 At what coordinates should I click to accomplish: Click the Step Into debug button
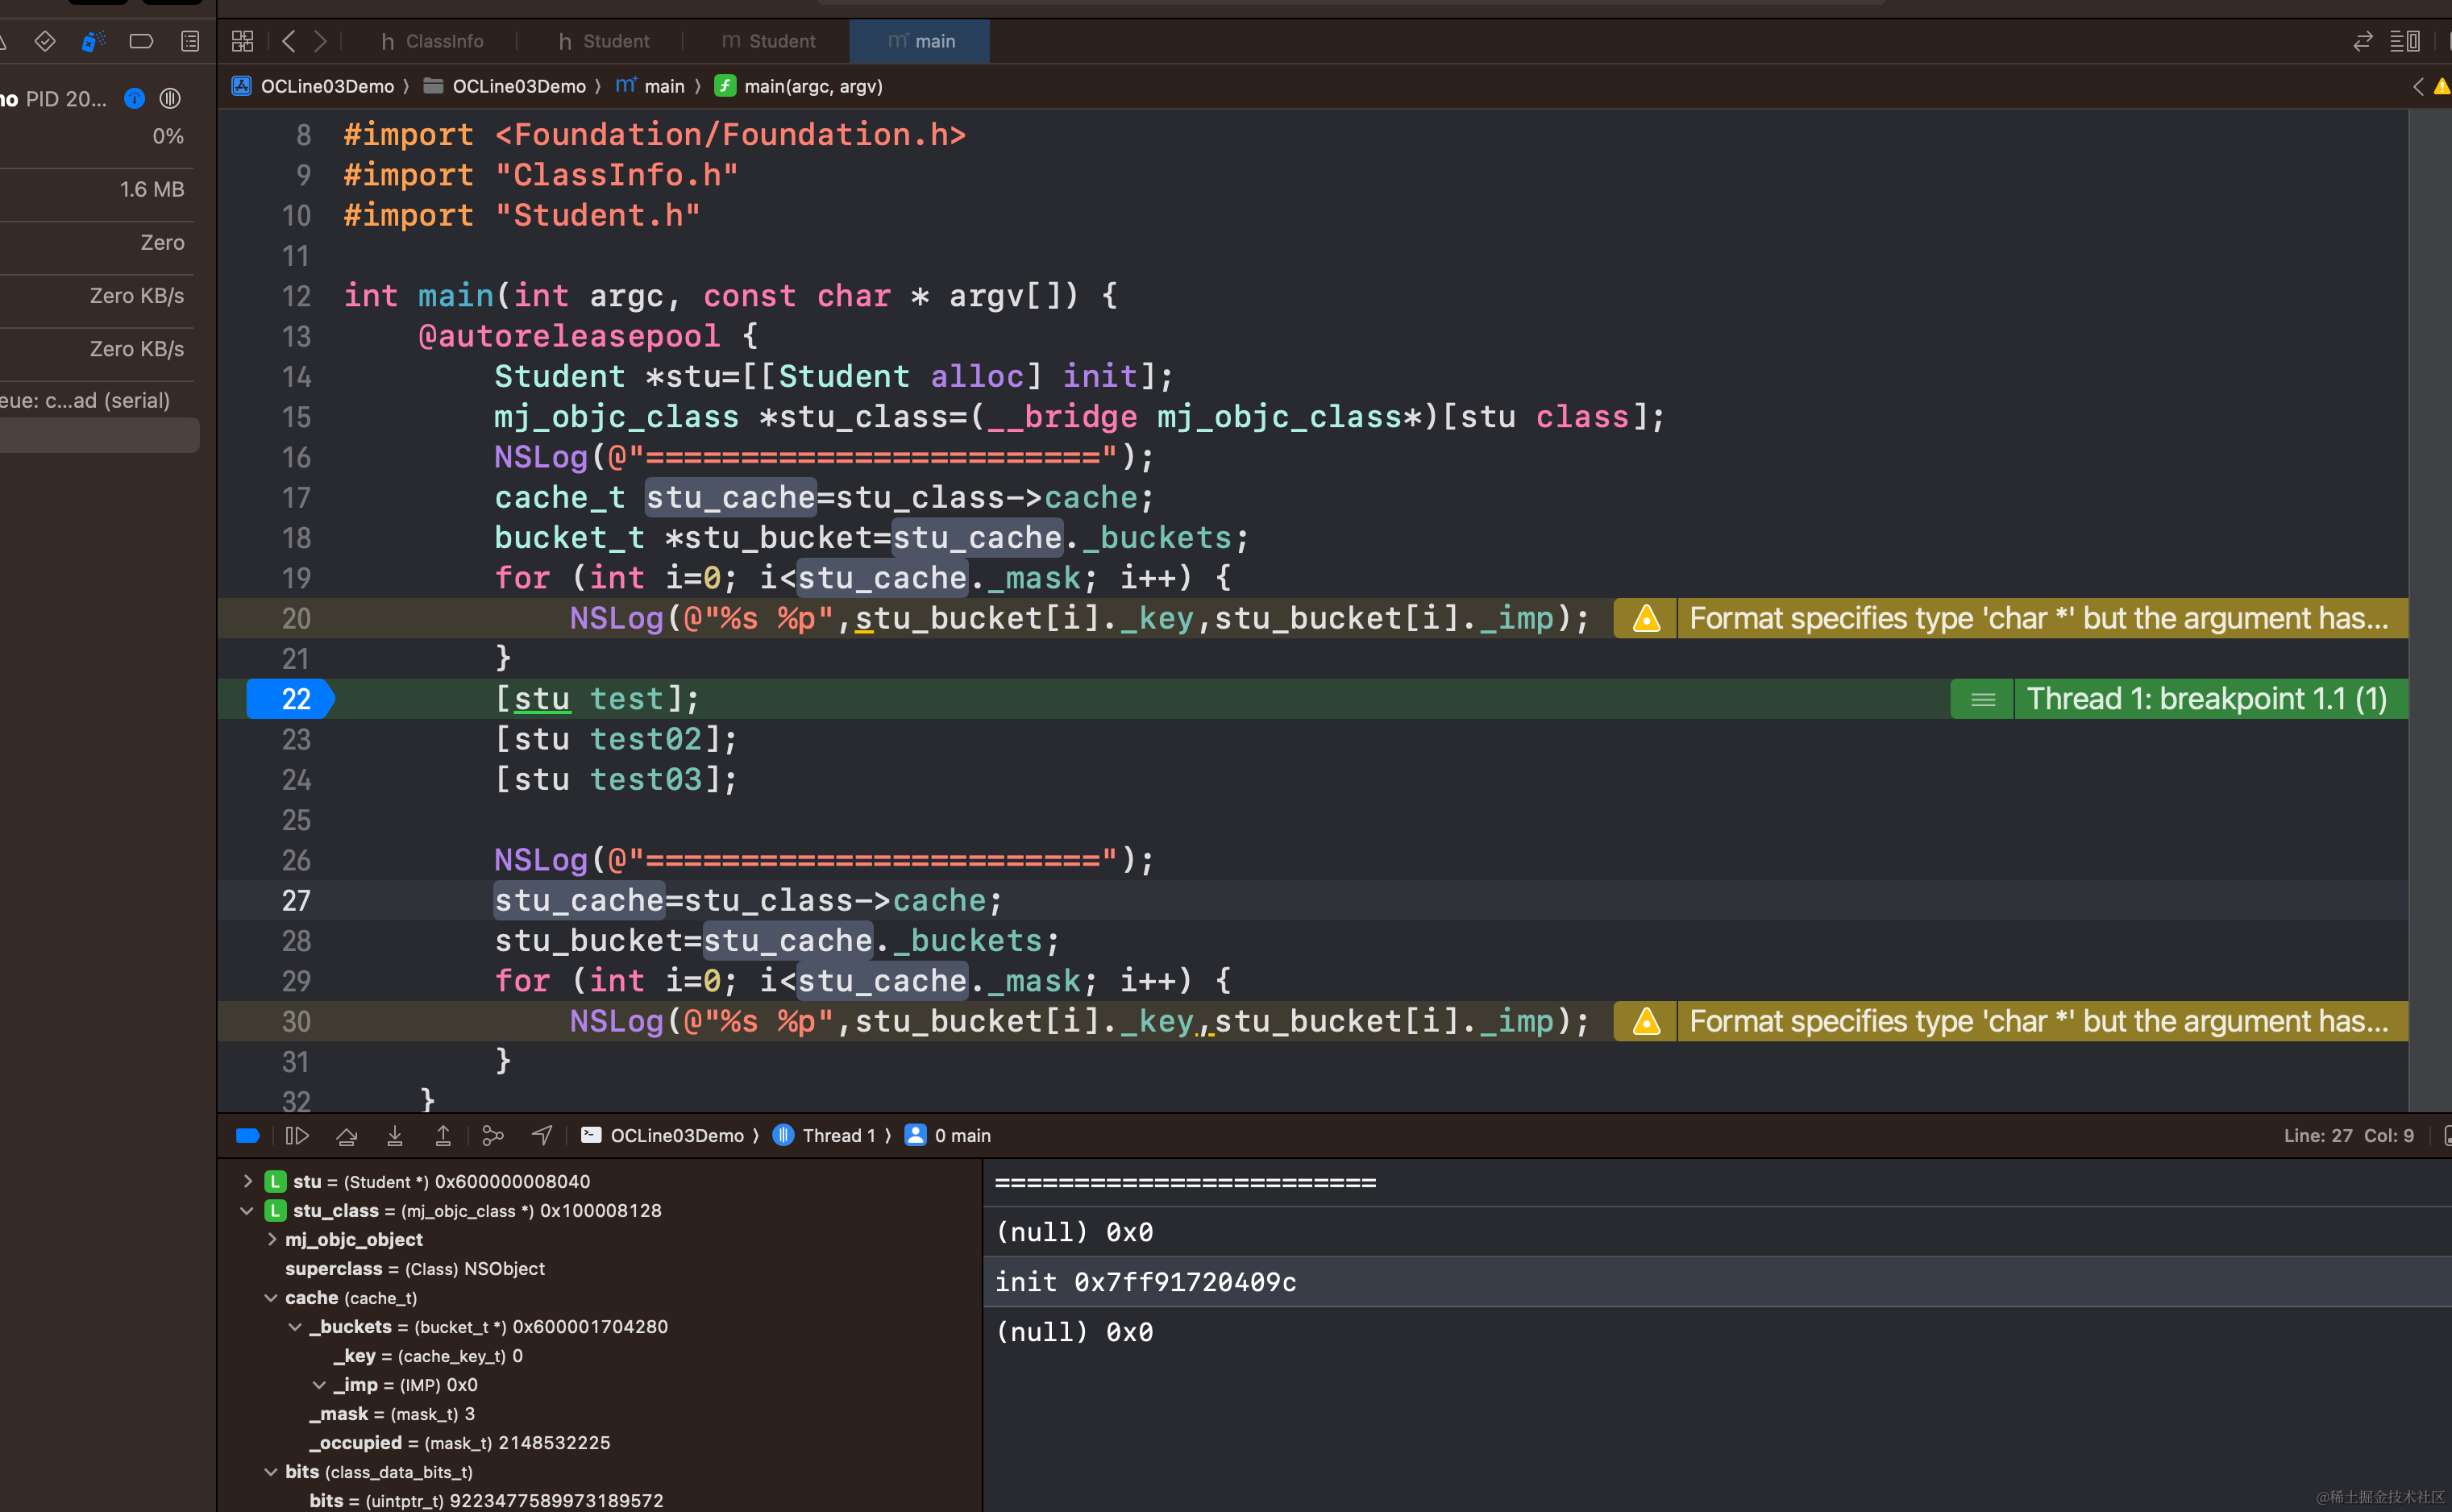pos(395,1135)
